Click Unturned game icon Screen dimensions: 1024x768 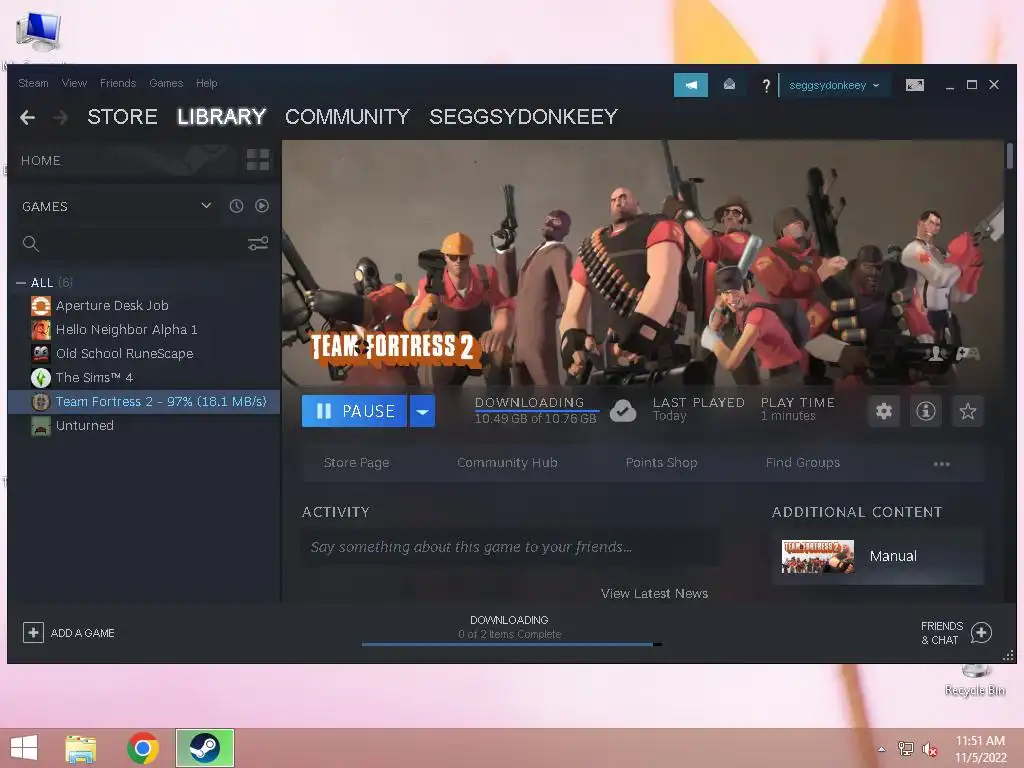40,426
